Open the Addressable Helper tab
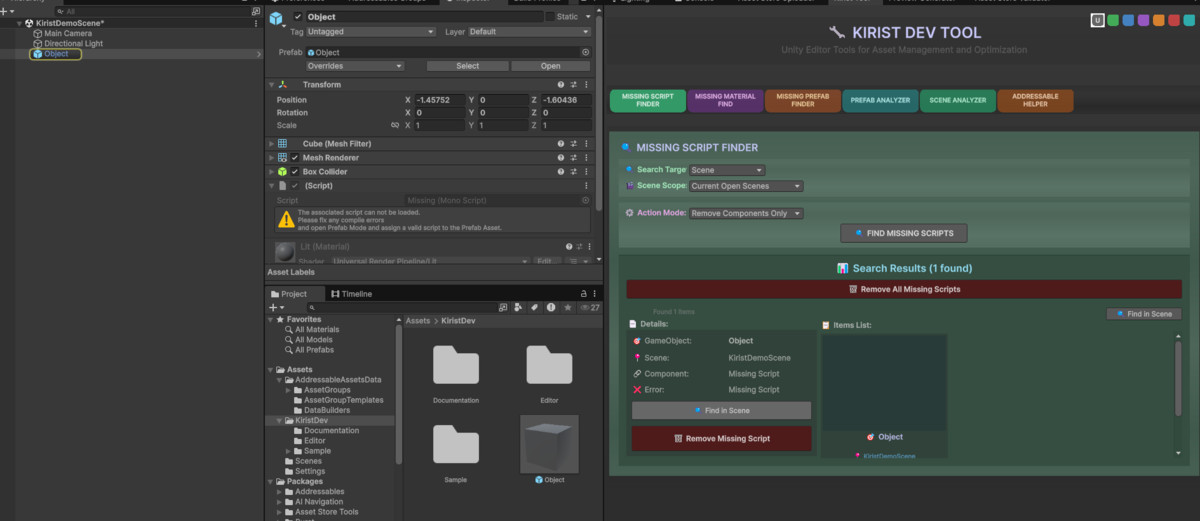Viewport: 1200px width, 521px height. pos(1035,100)
